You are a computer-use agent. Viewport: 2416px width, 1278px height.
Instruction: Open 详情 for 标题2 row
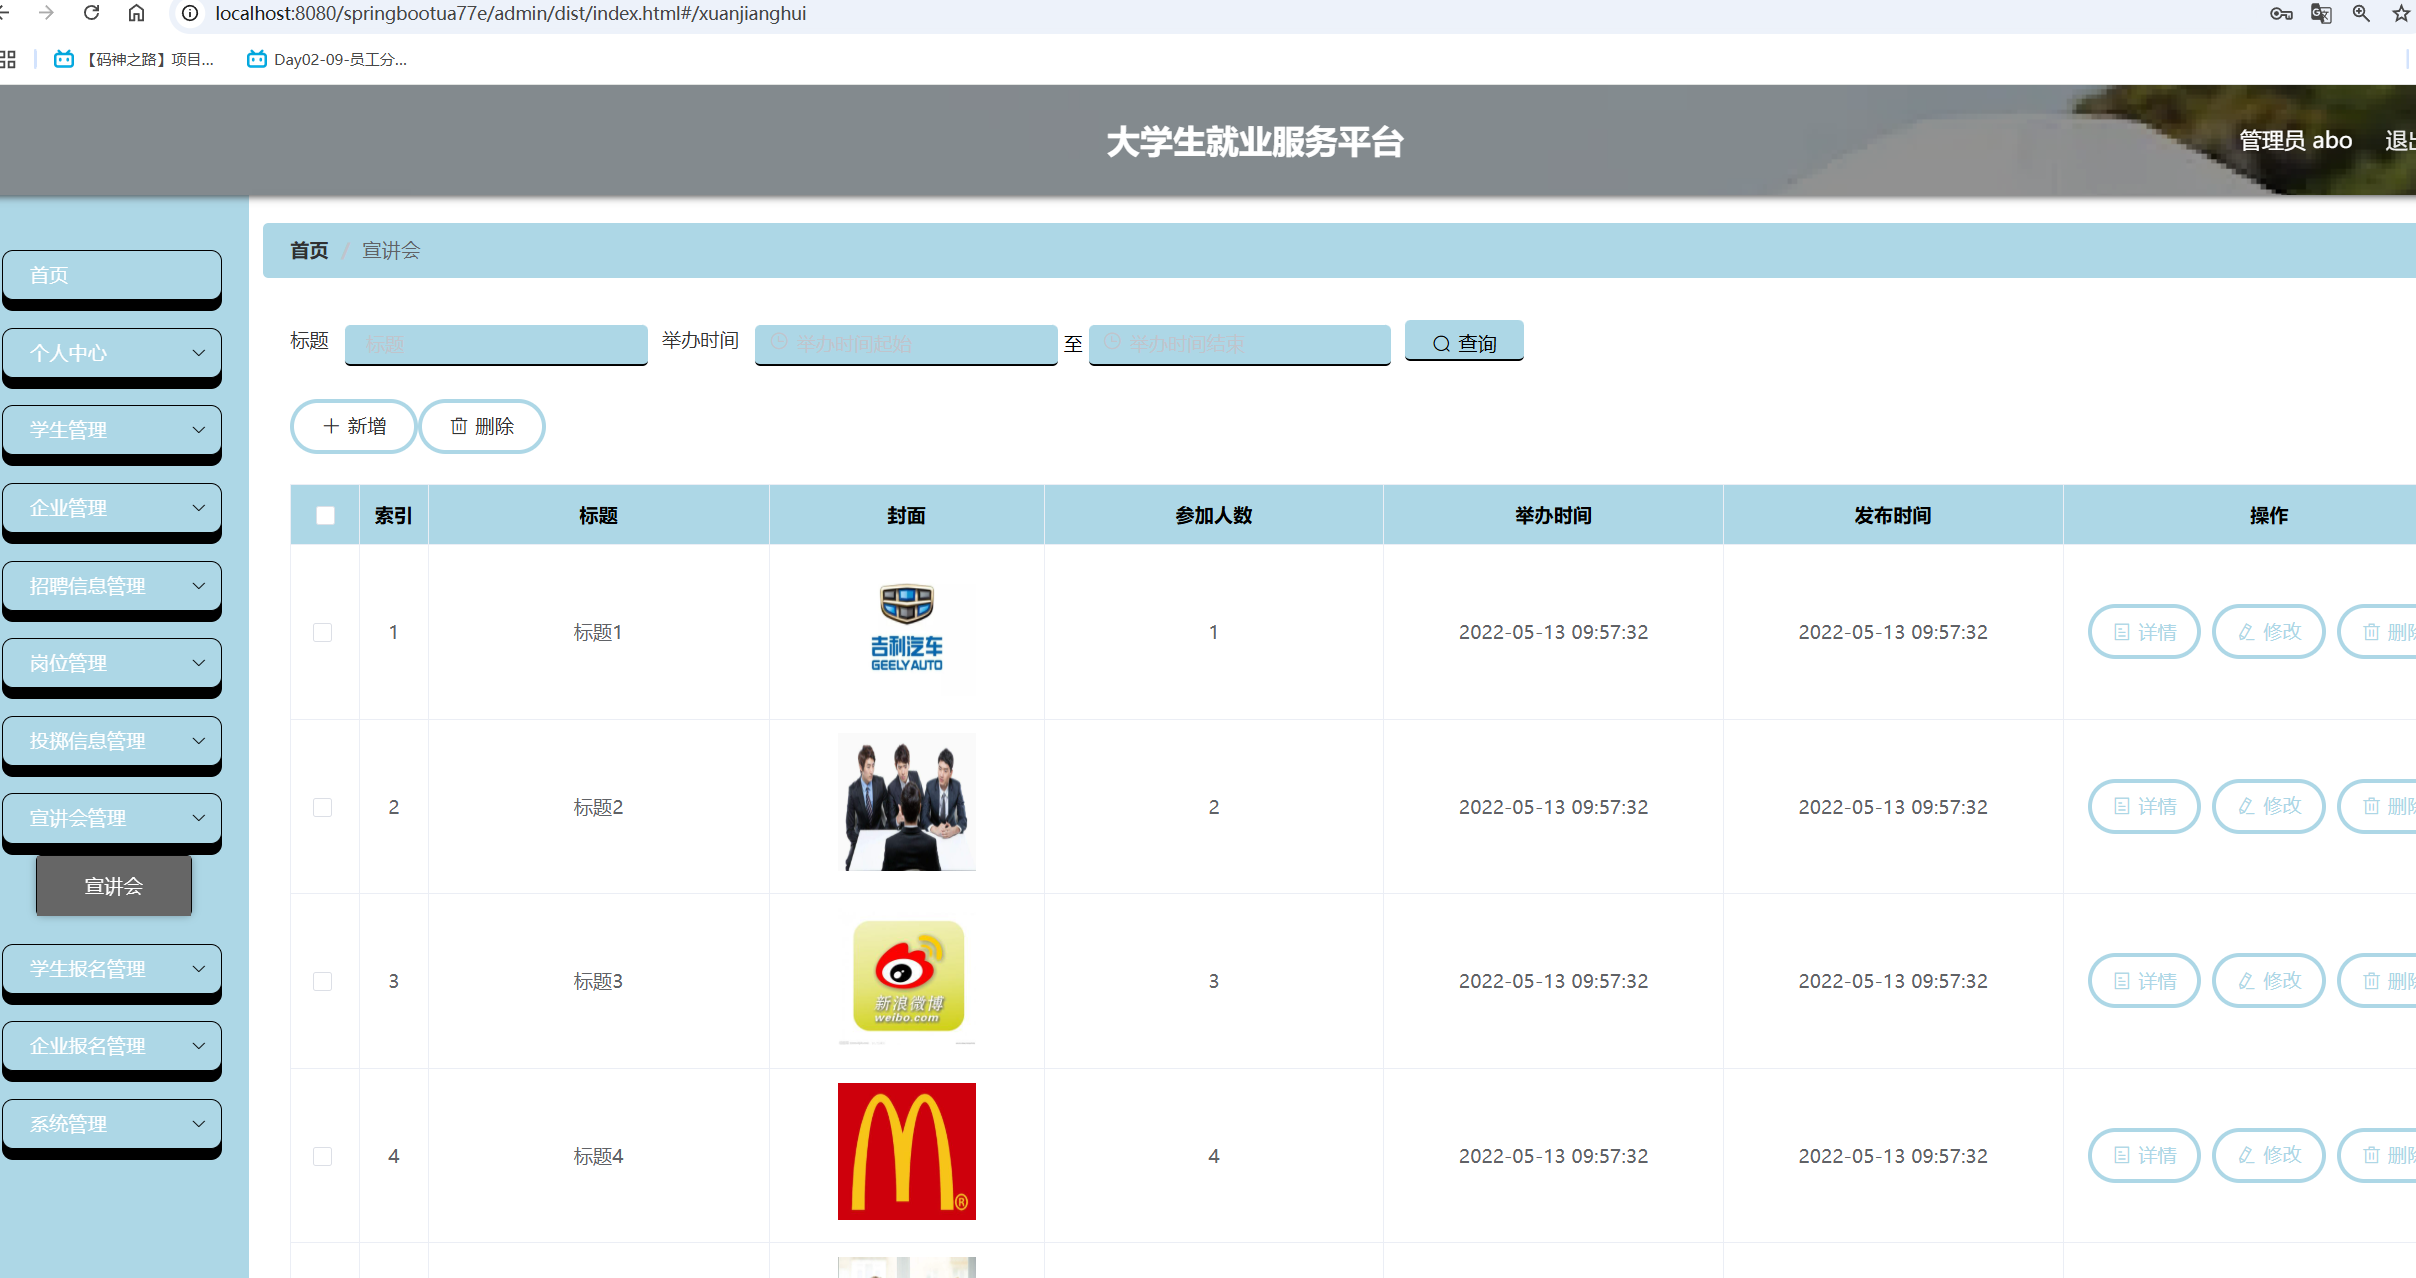pos(2144,806)
